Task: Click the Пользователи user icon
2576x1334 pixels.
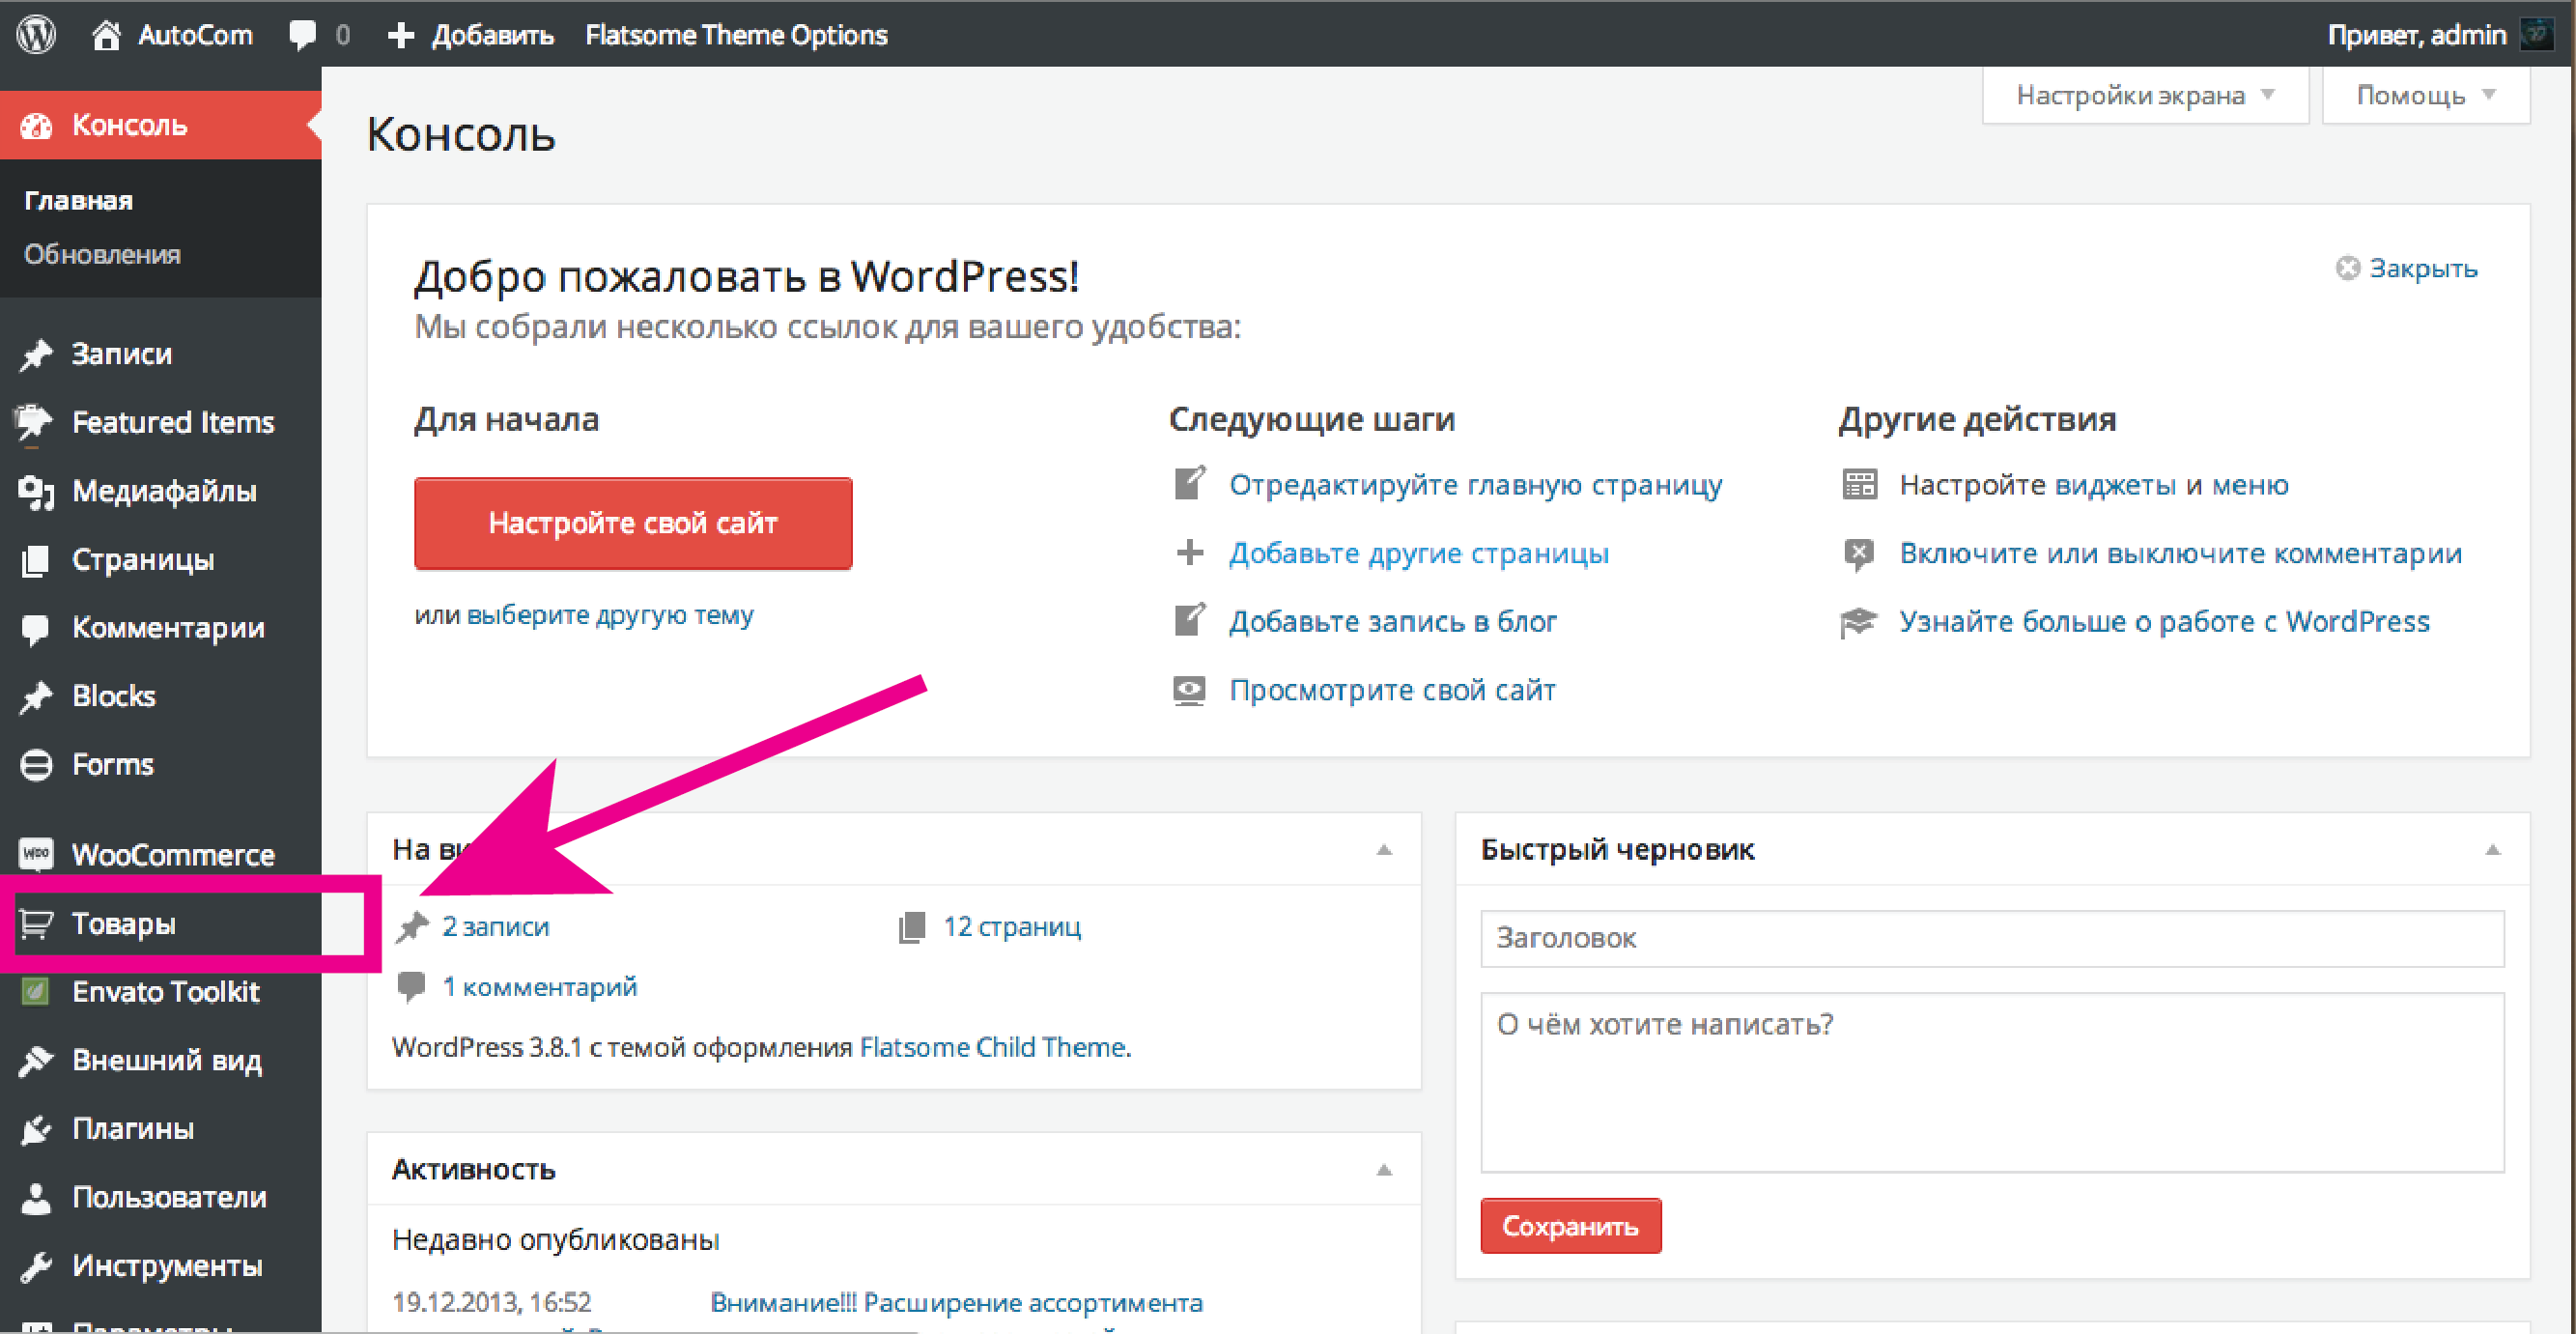Action: tap(36, 1197)
